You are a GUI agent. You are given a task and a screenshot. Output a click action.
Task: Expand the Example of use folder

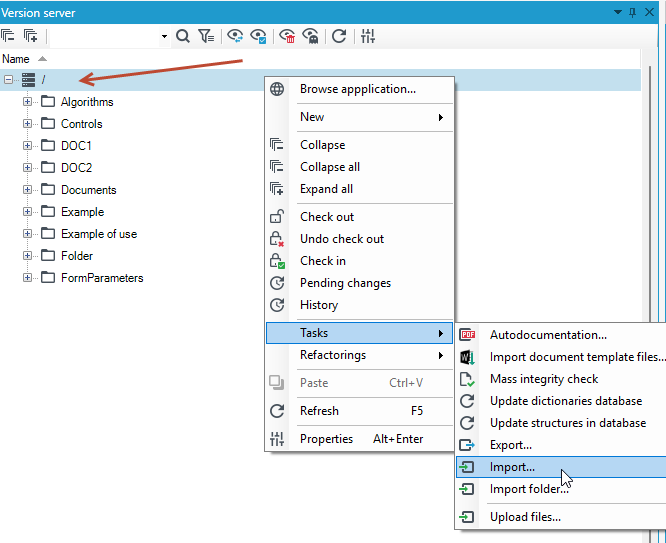coord(27,234)
